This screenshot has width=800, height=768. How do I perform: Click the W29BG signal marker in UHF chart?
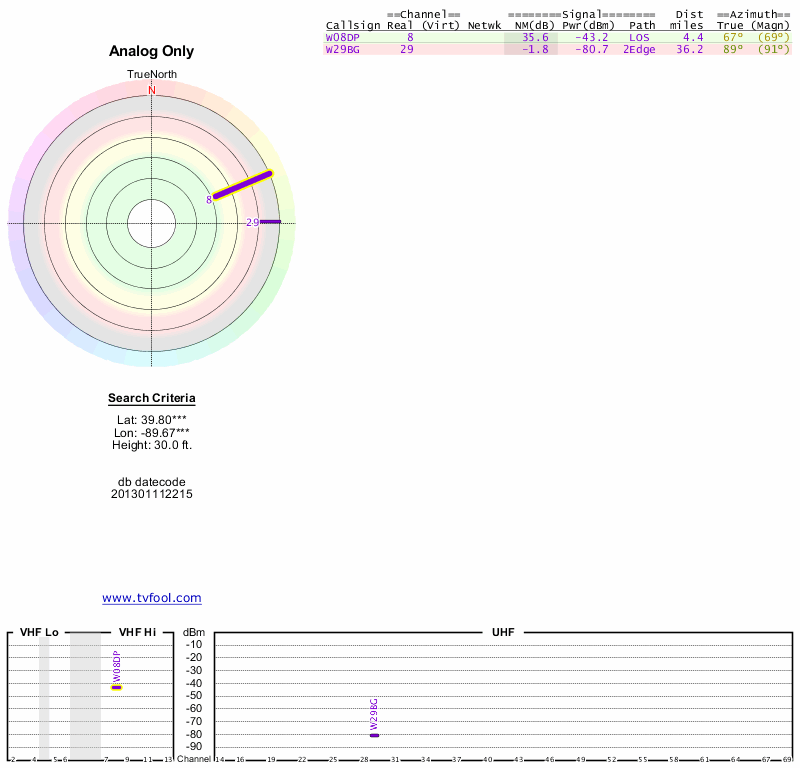click(374, 735)
